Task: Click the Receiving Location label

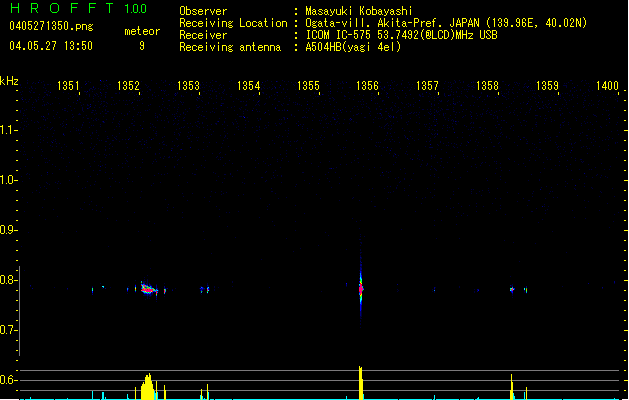Action: [x=233, y=23]
